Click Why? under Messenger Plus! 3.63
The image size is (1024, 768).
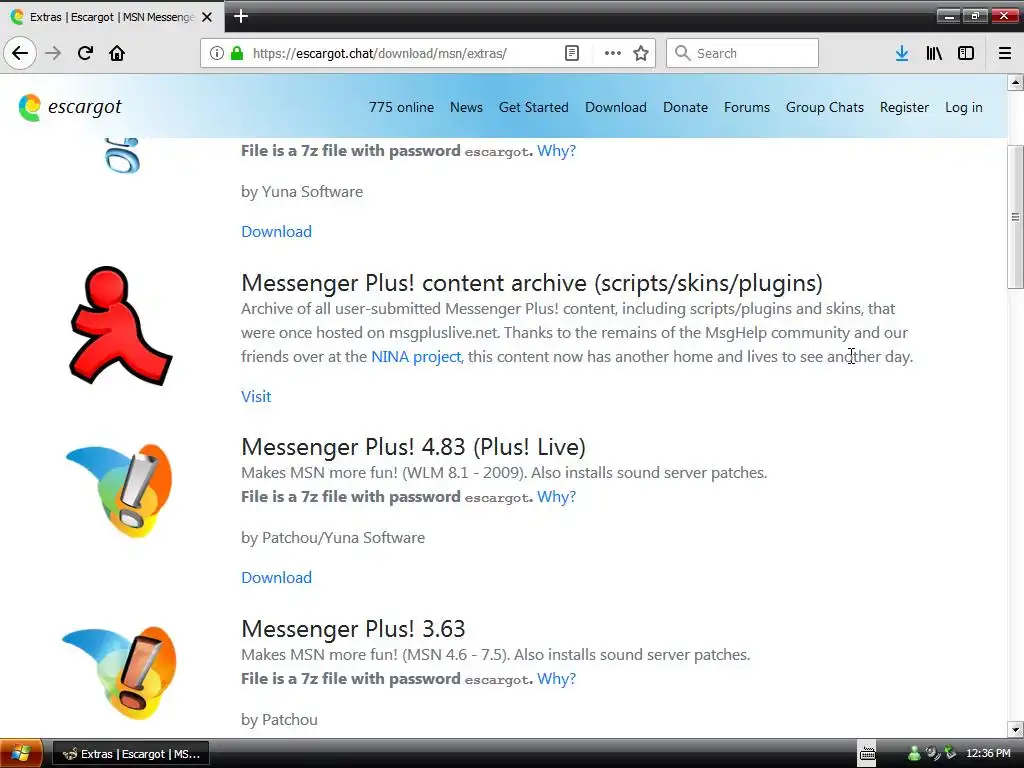tap(556, 679)
